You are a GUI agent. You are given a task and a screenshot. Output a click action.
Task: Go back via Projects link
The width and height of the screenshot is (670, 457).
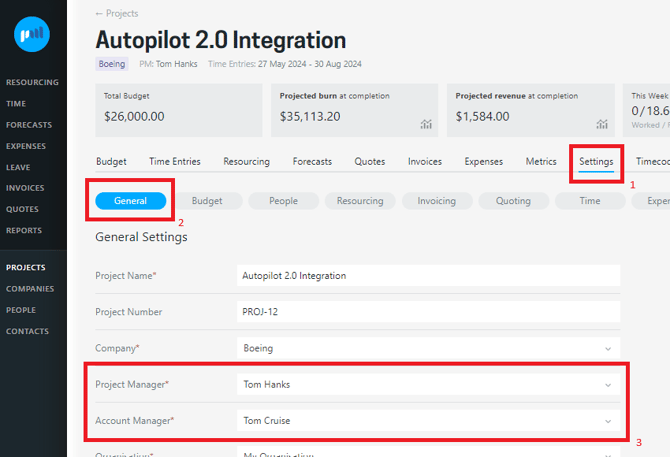click(117, 14)
